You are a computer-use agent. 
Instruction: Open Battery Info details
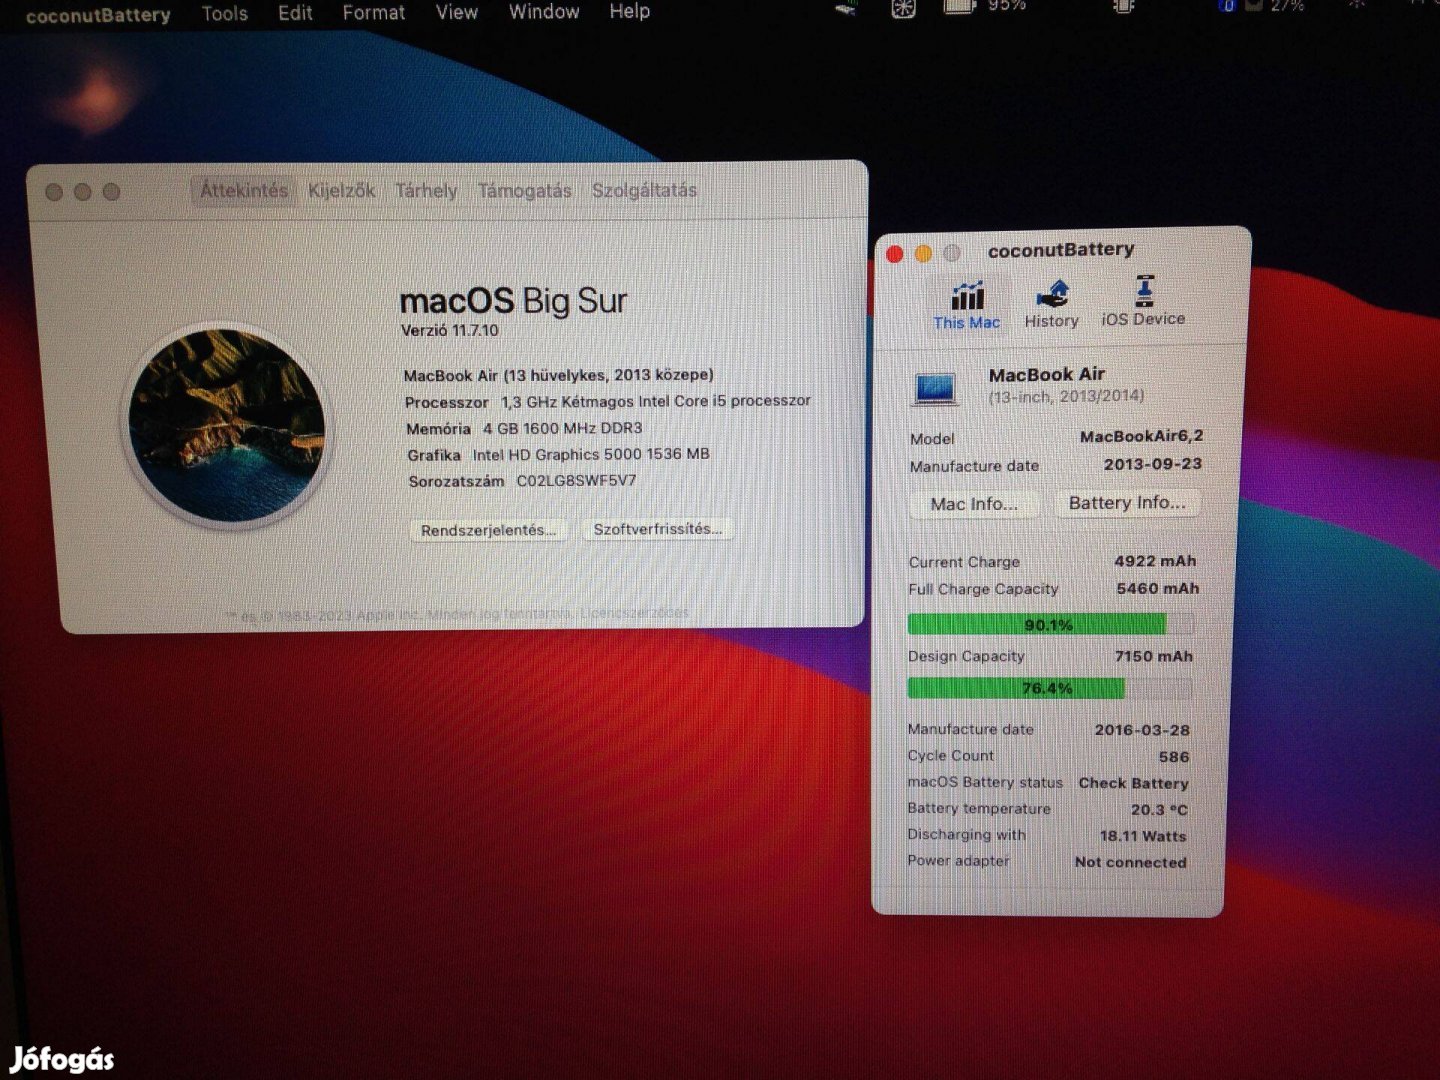[x=1127, y=503]
